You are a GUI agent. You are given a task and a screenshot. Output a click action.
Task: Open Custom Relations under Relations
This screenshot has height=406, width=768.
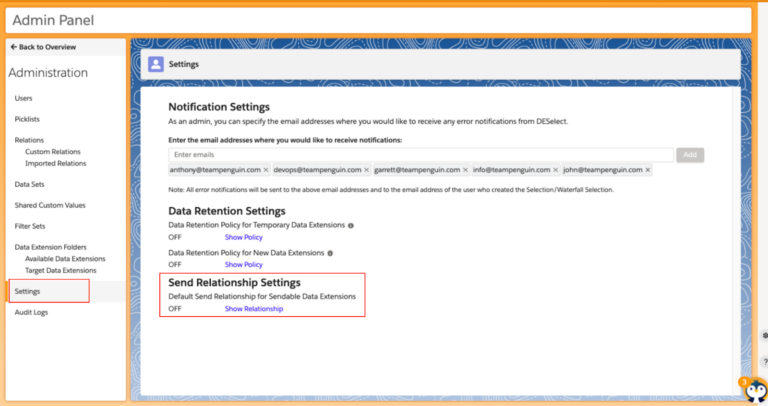coord(52,152)
